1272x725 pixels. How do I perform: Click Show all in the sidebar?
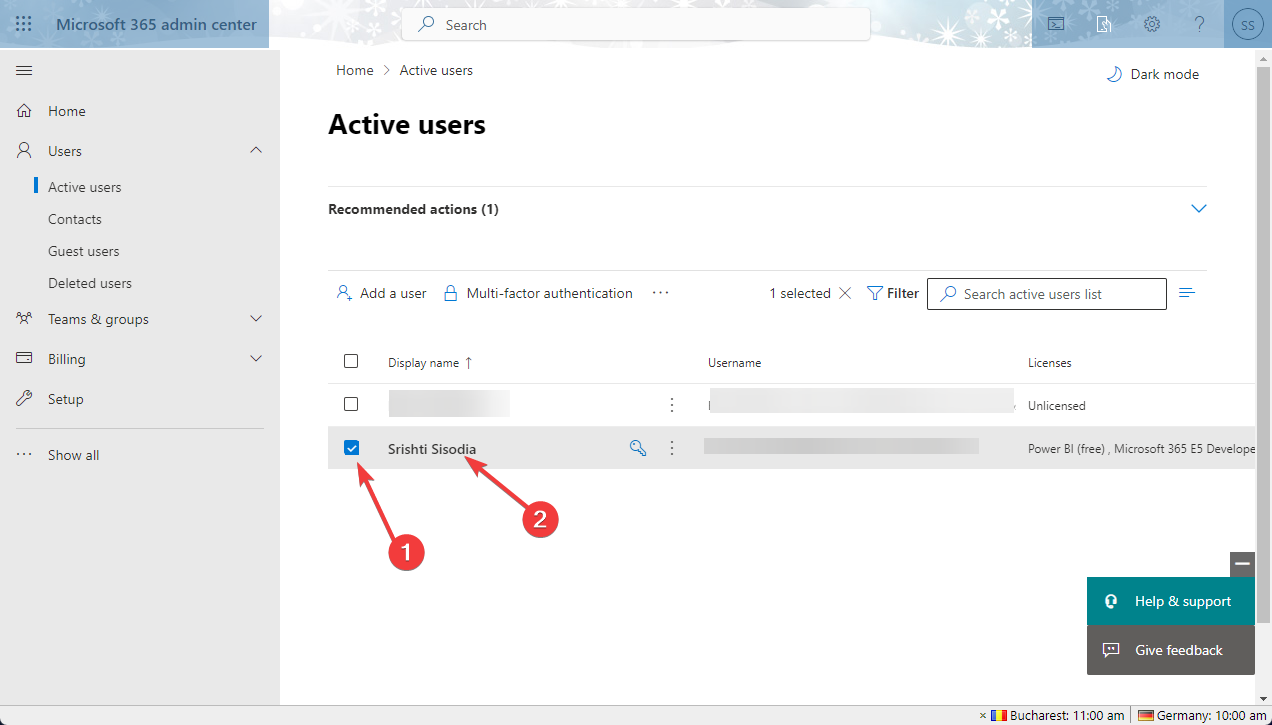74,455
